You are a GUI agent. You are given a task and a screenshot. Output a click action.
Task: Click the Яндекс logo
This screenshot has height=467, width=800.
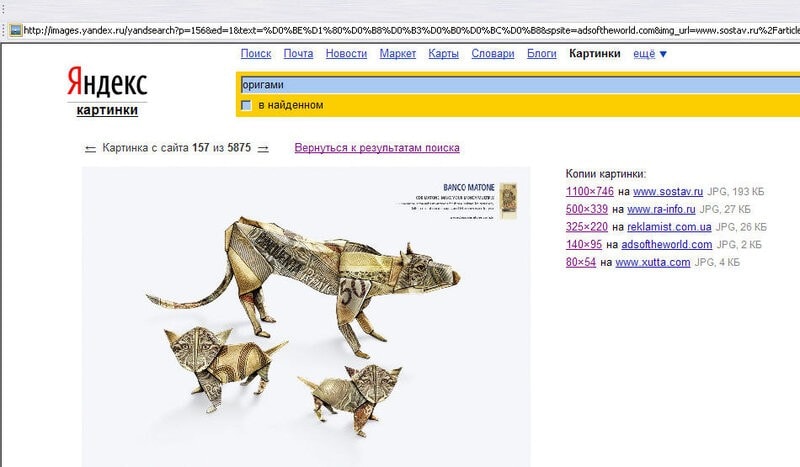click(107, 81)
